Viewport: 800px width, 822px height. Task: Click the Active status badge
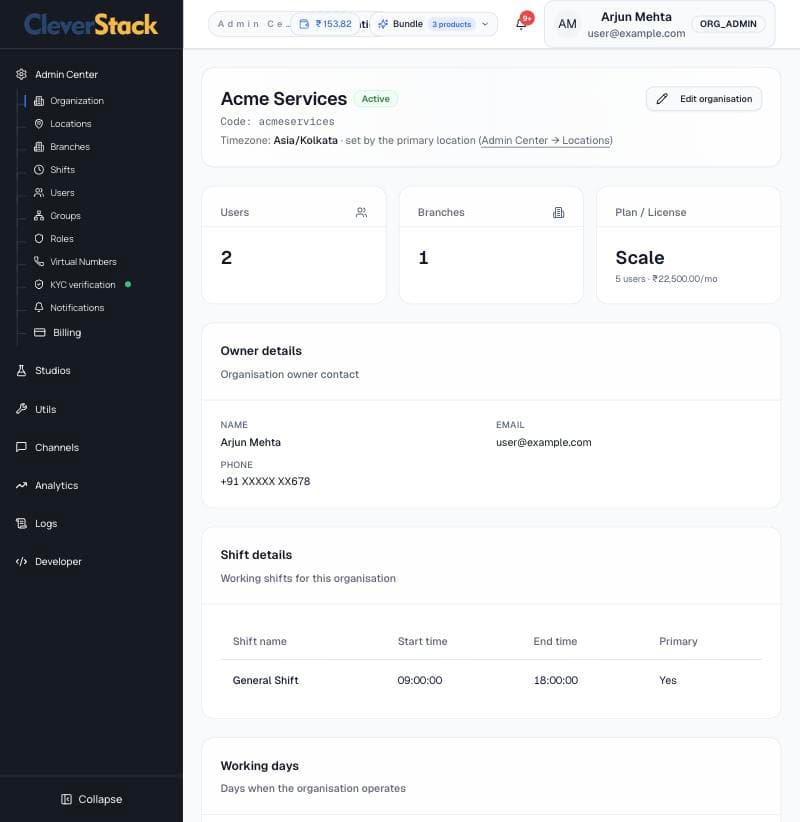point(375,99)
